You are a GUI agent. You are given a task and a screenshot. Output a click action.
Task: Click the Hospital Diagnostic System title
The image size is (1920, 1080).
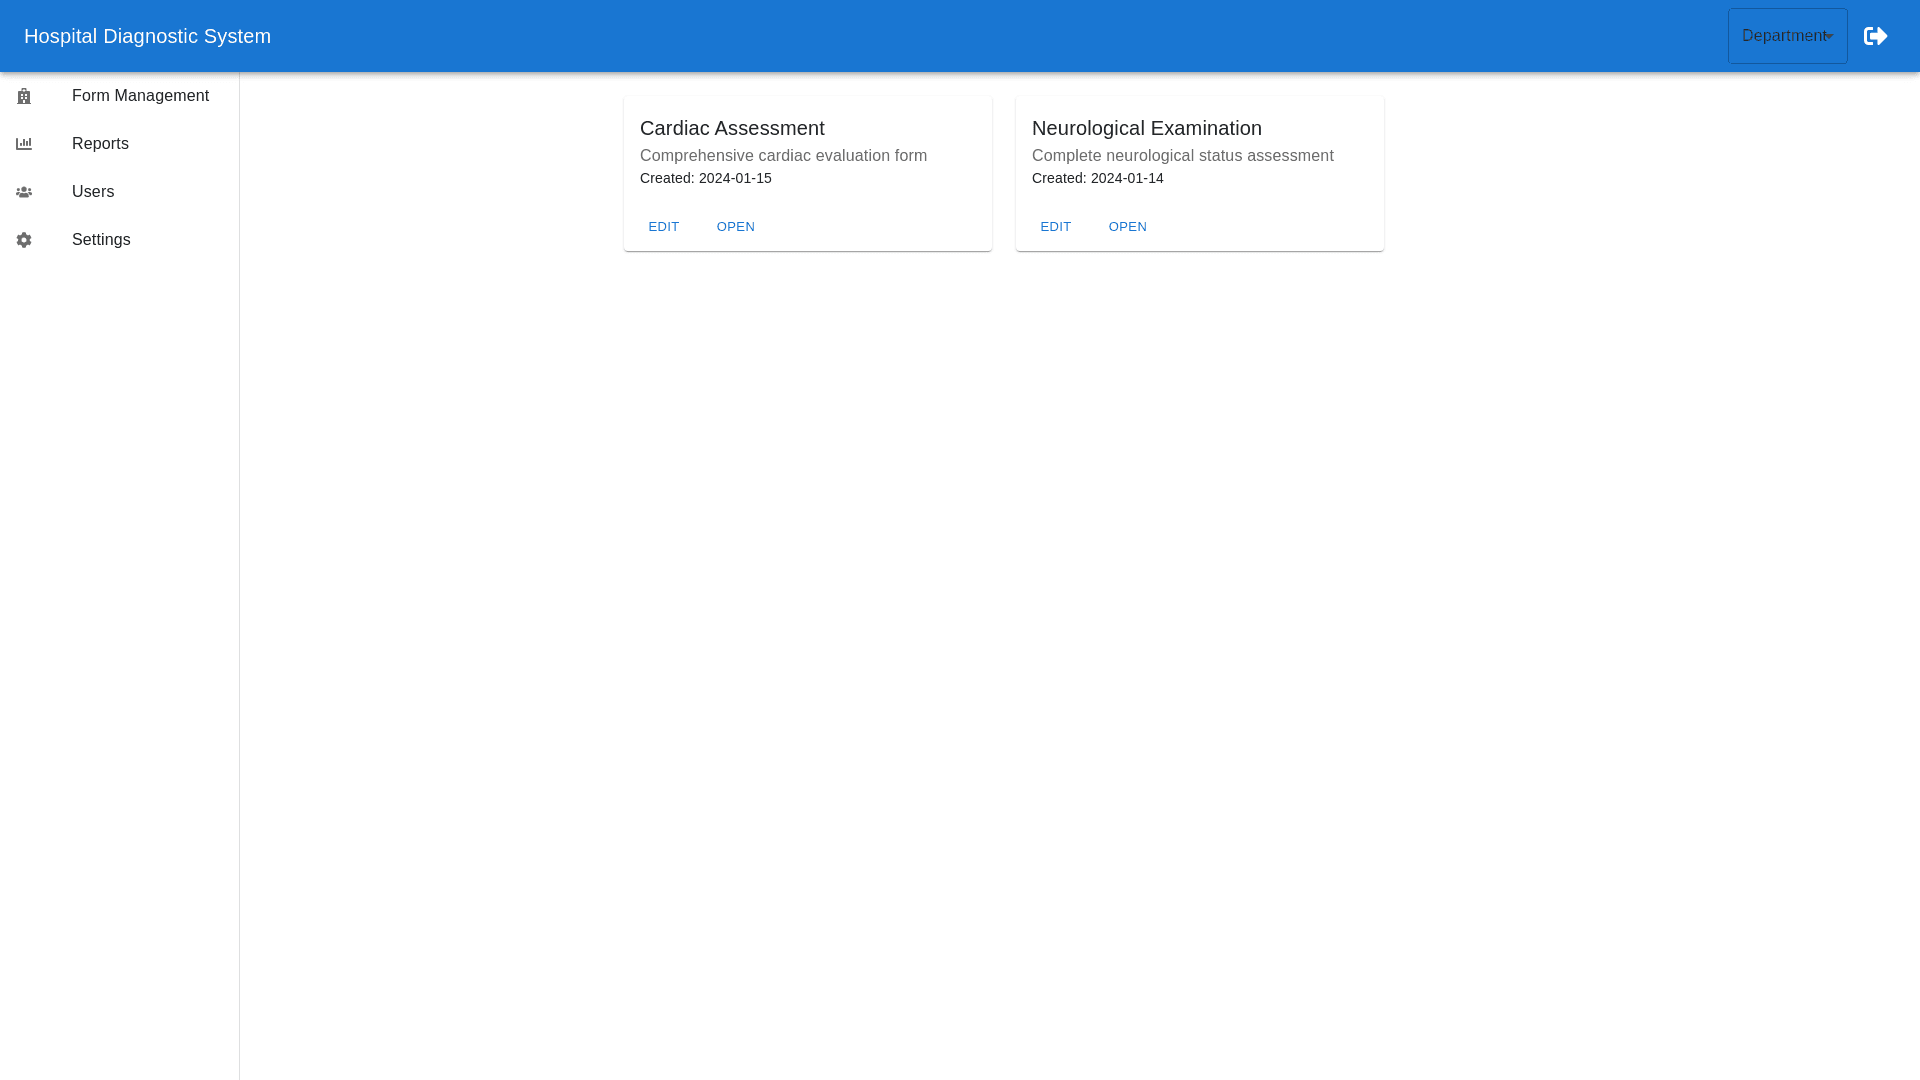coord(147,36)
